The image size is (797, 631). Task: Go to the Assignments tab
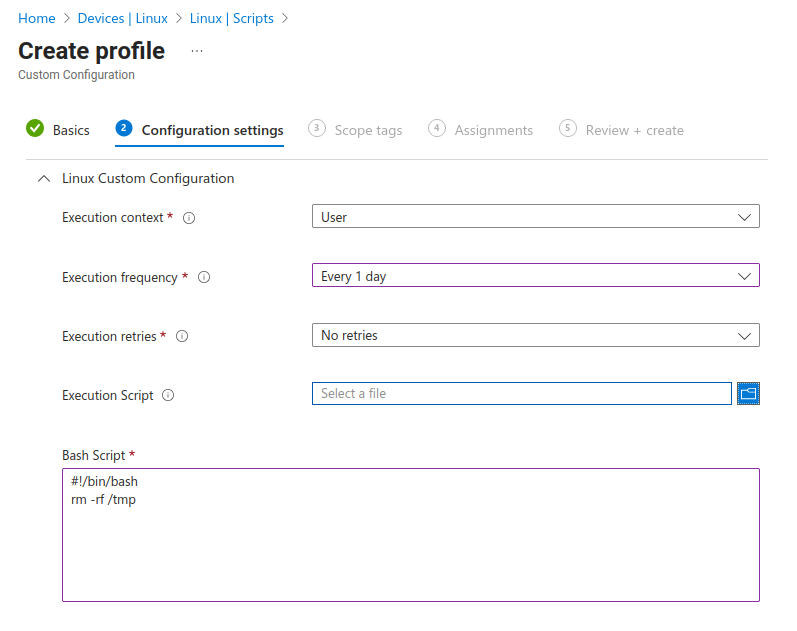[x=493, y=130]
